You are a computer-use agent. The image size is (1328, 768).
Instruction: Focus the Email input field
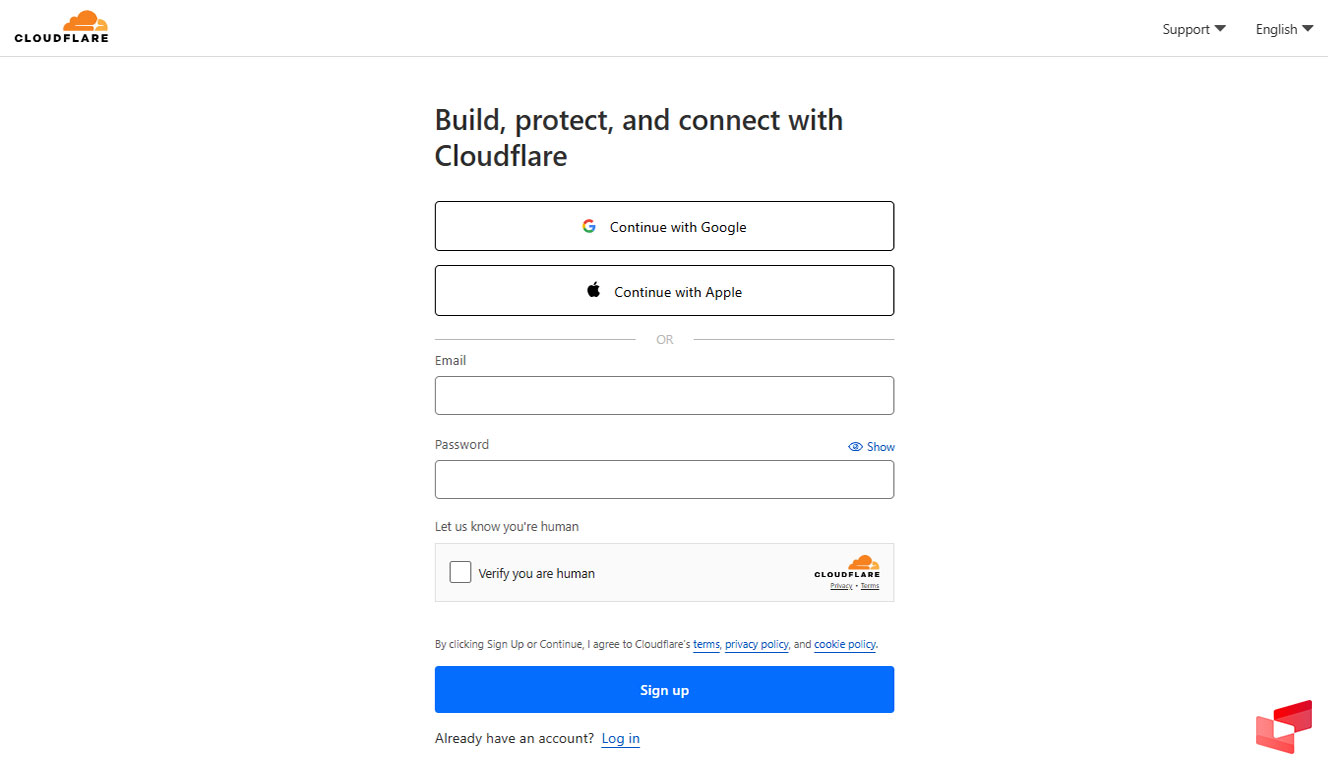[664, 395]
